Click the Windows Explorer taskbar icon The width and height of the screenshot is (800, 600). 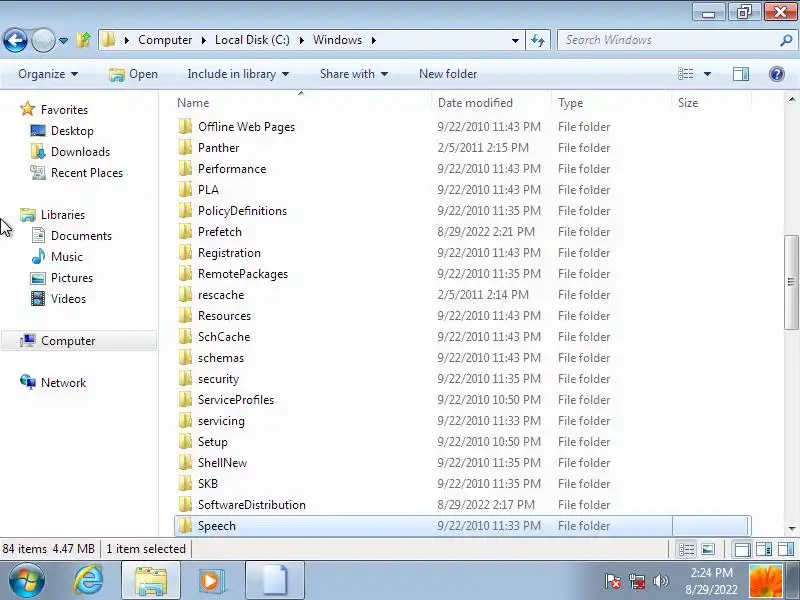click(x=151, y=581)
